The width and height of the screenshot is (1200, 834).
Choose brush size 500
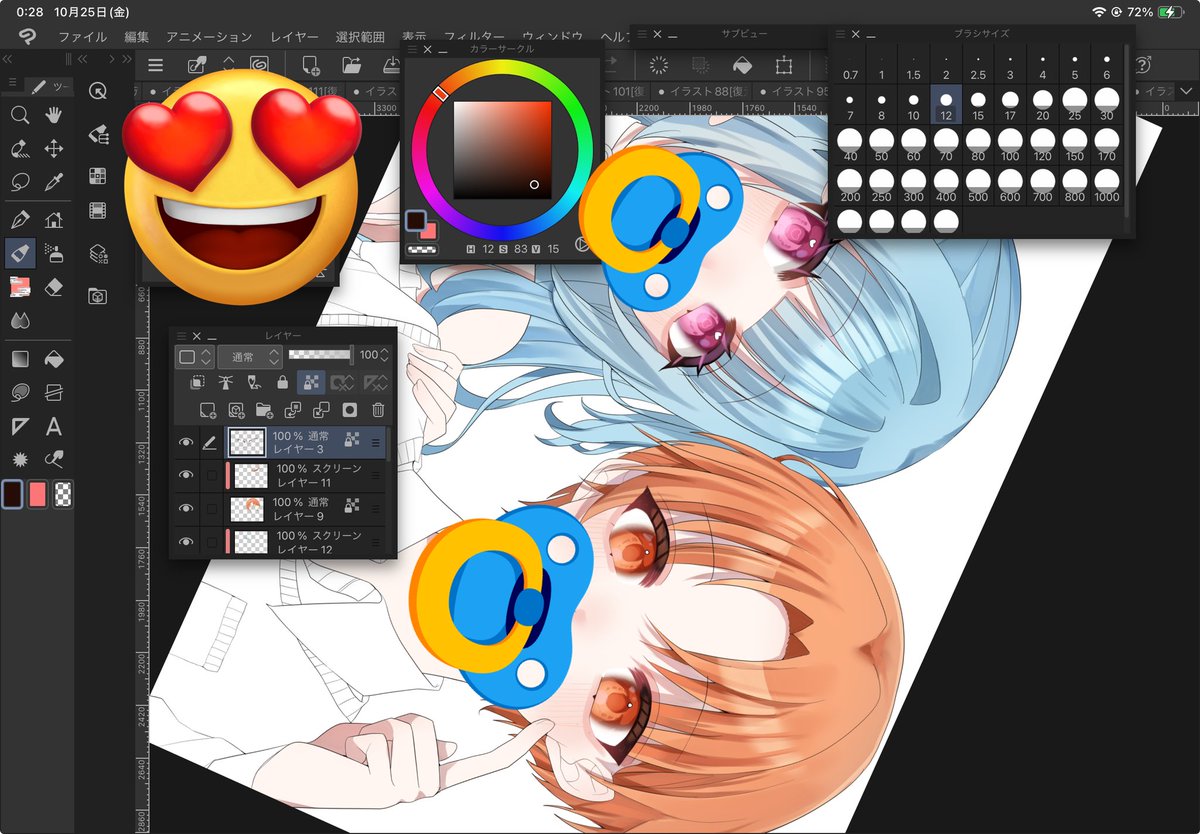[x=978, y=186]
